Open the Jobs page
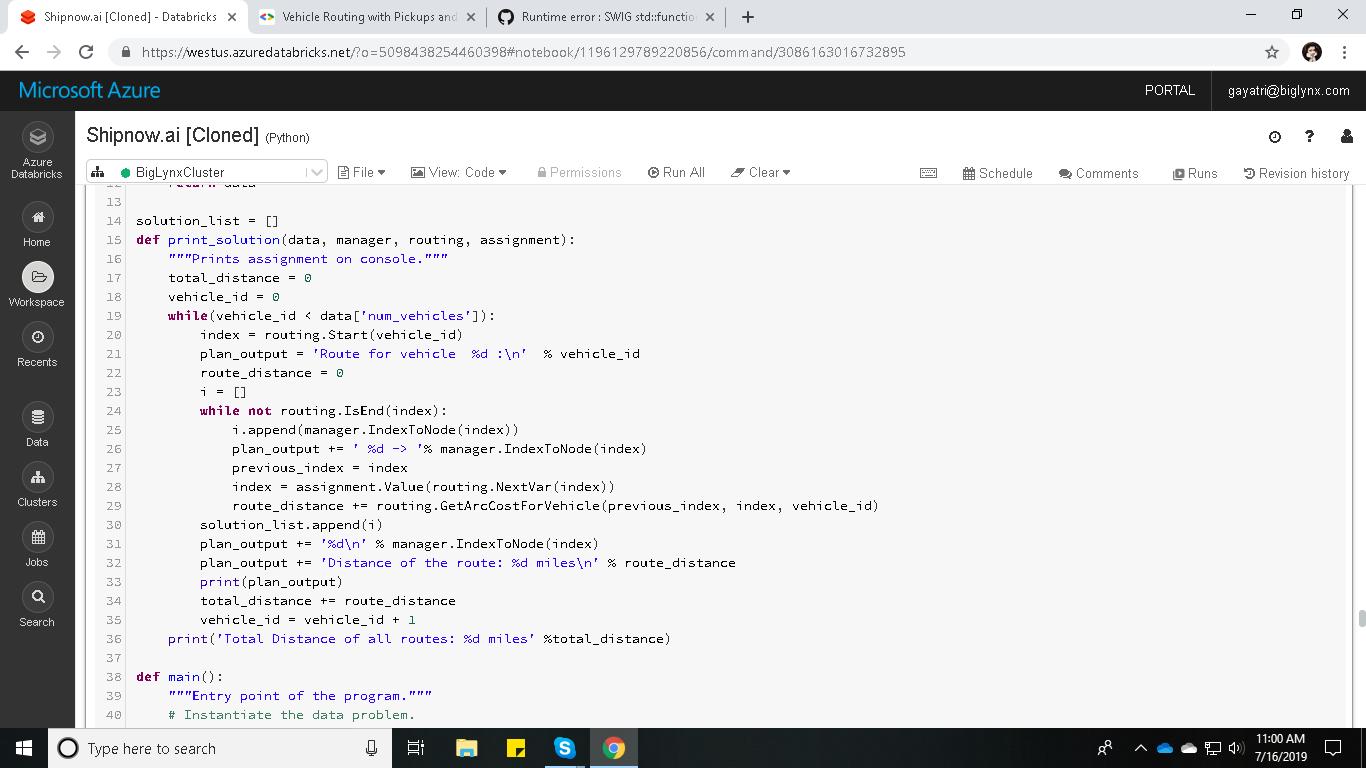 pyautogui.click(x=37, y=547)
